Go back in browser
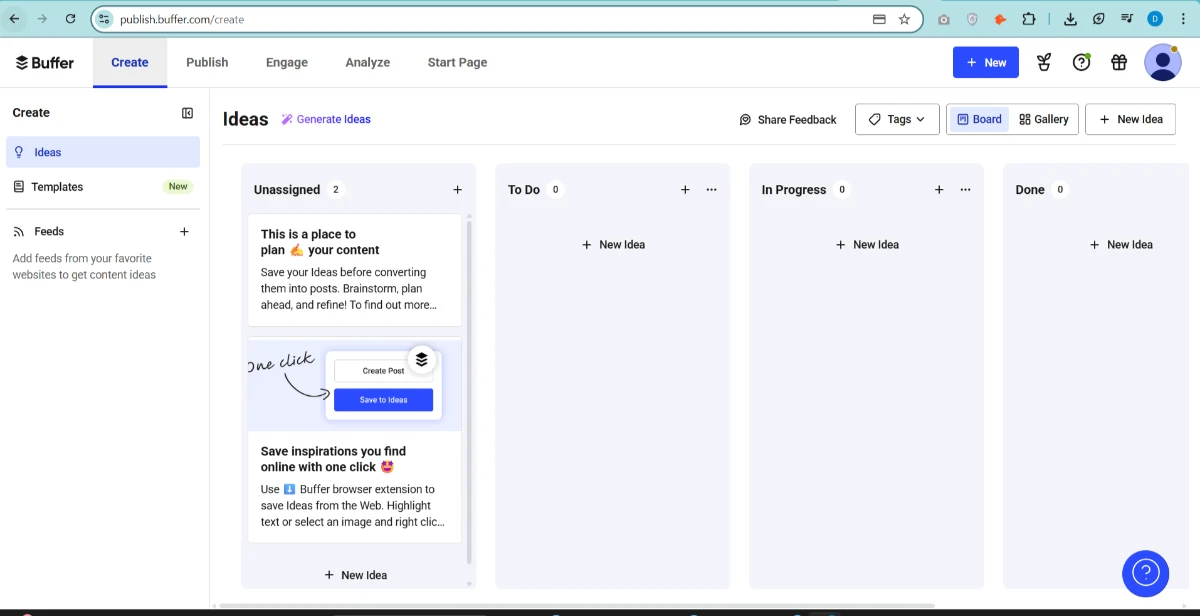 14,19
